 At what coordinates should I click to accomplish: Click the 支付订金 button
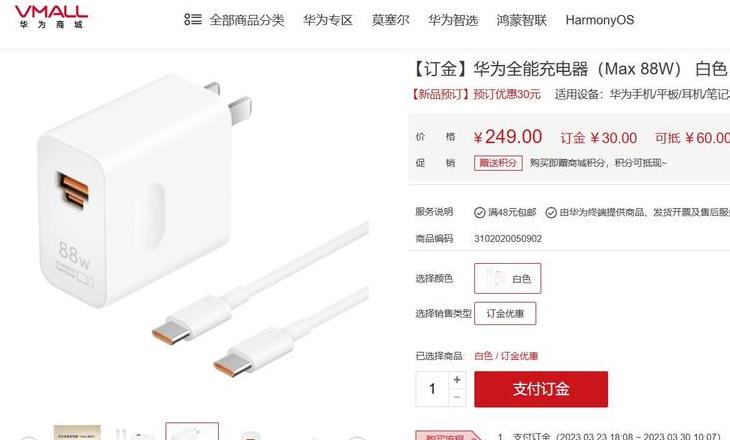(541, 389)
